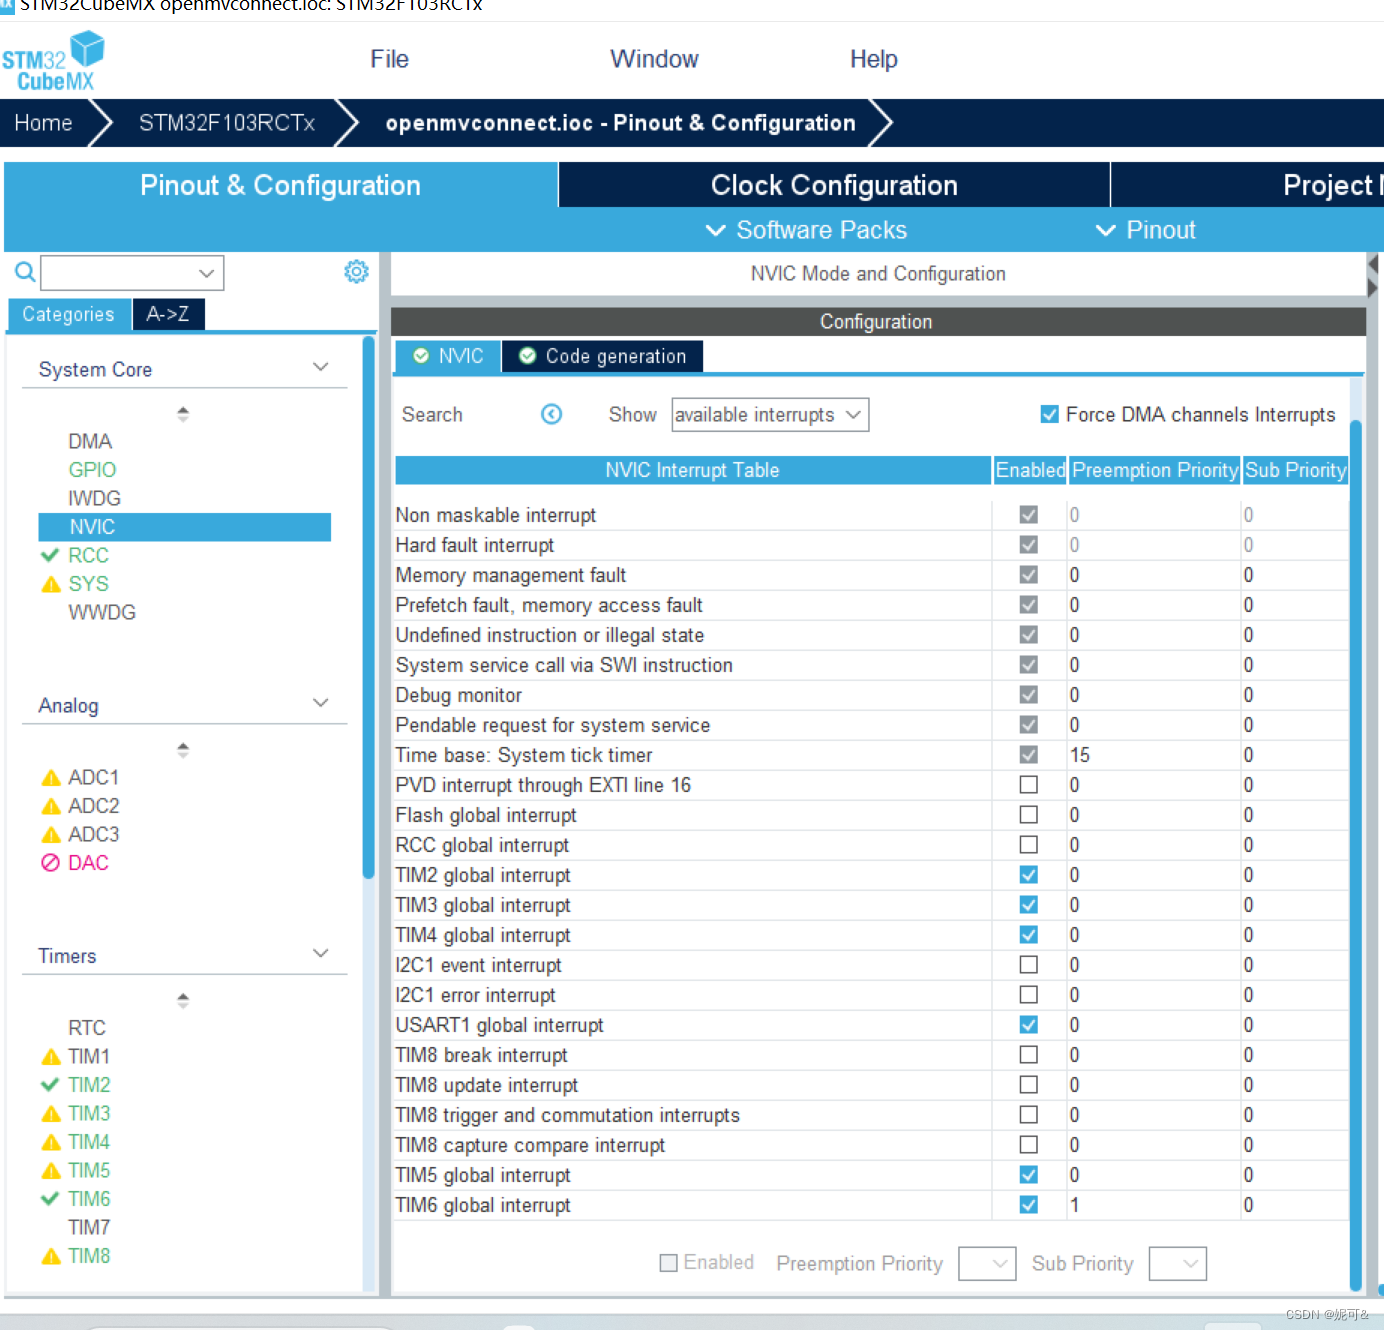Click the pink disabled icon beside DAC
Screen dimensions: 1384x1330
click(x=50, y=863)
